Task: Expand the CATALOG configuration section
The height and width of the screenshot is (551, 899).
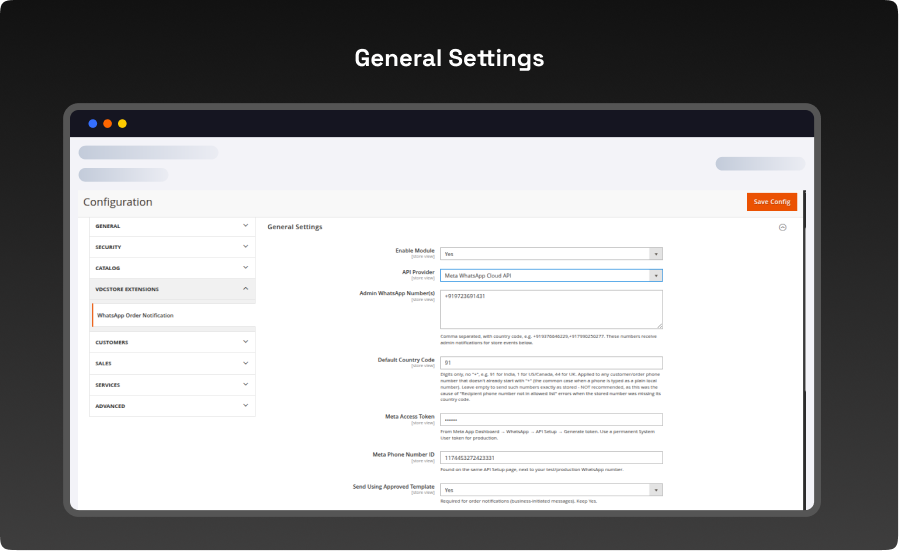Action: click(172, 268)
